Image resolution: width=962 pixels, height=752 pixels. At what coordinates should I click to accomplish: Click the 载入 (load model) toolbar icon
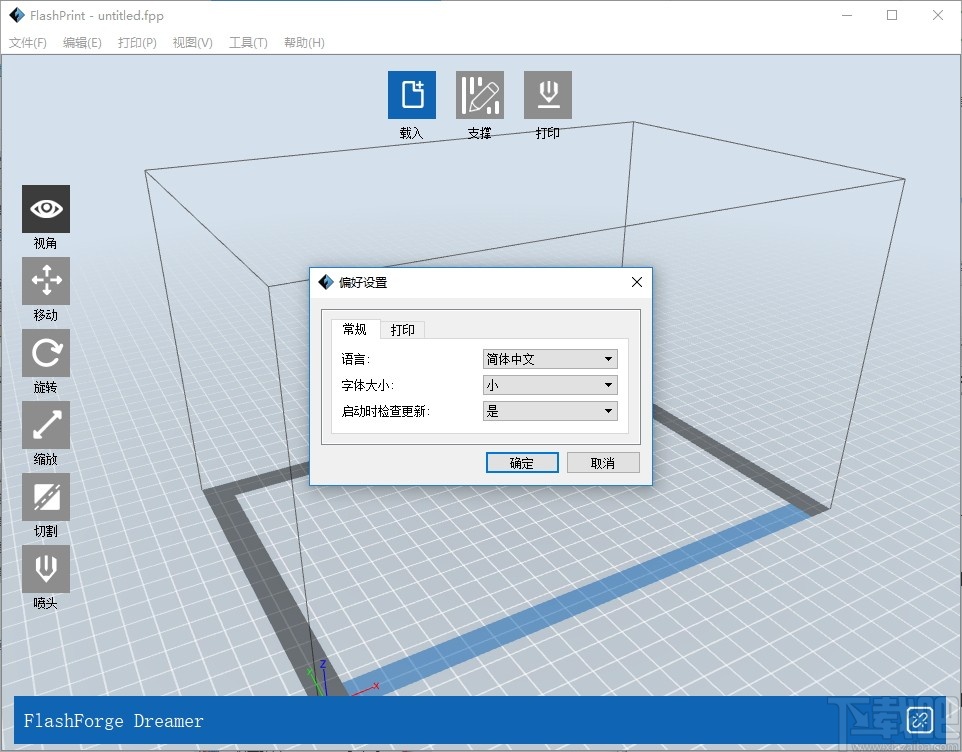[x=411, y=95]
